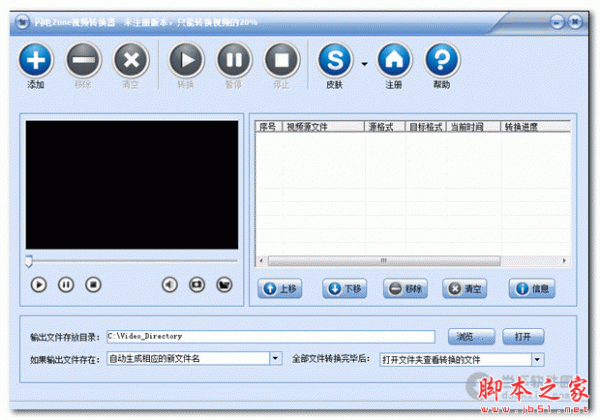Click the 暂停 pause icon in the top toolbar

coord(234,60)
